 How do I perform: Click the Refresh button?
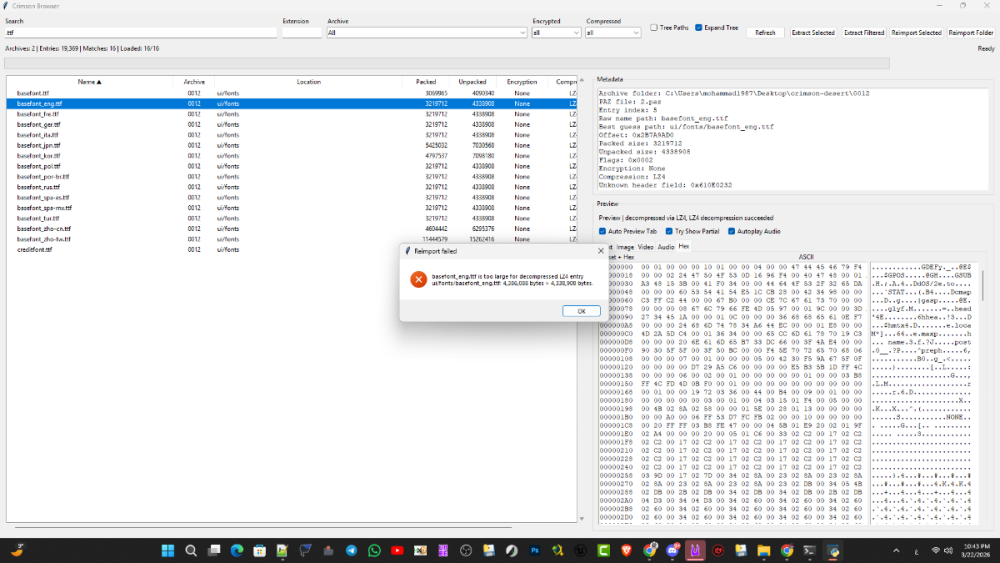tap(765, 33)
